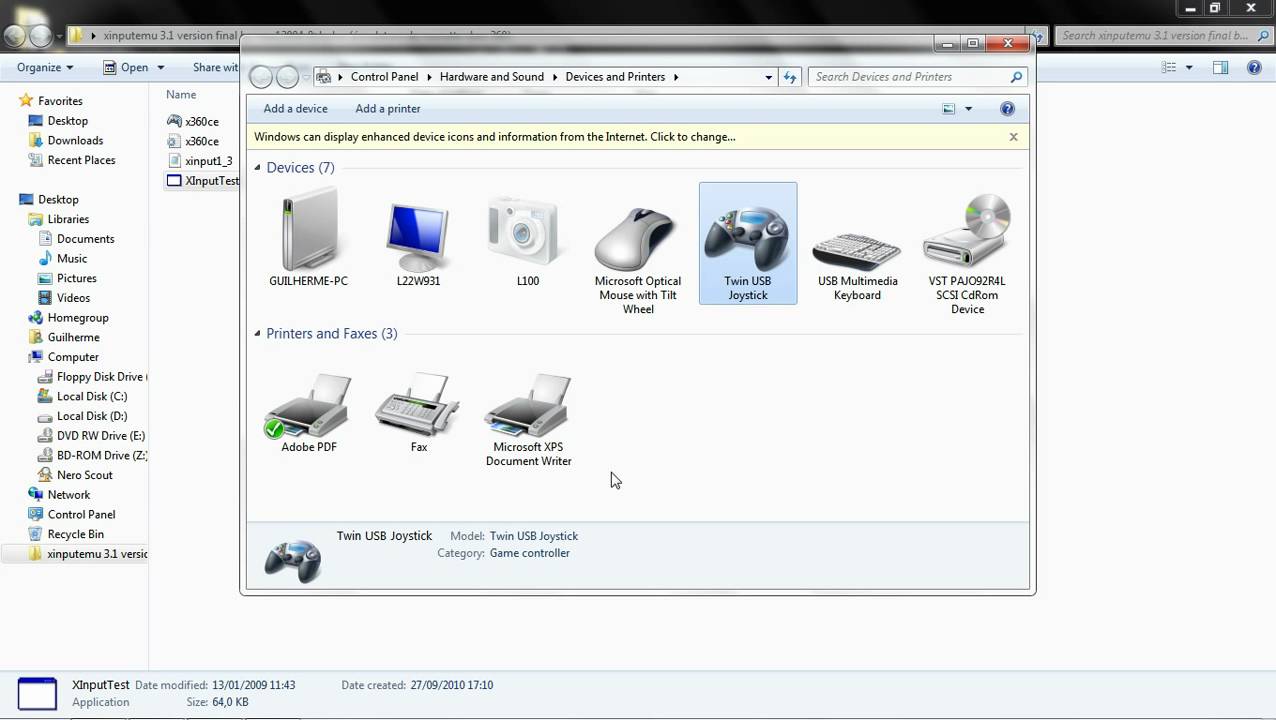Viewport: 1276px width, 720px height.
Task: Click search magnifier in Devices and Printers
Action: pos(1016,77)
